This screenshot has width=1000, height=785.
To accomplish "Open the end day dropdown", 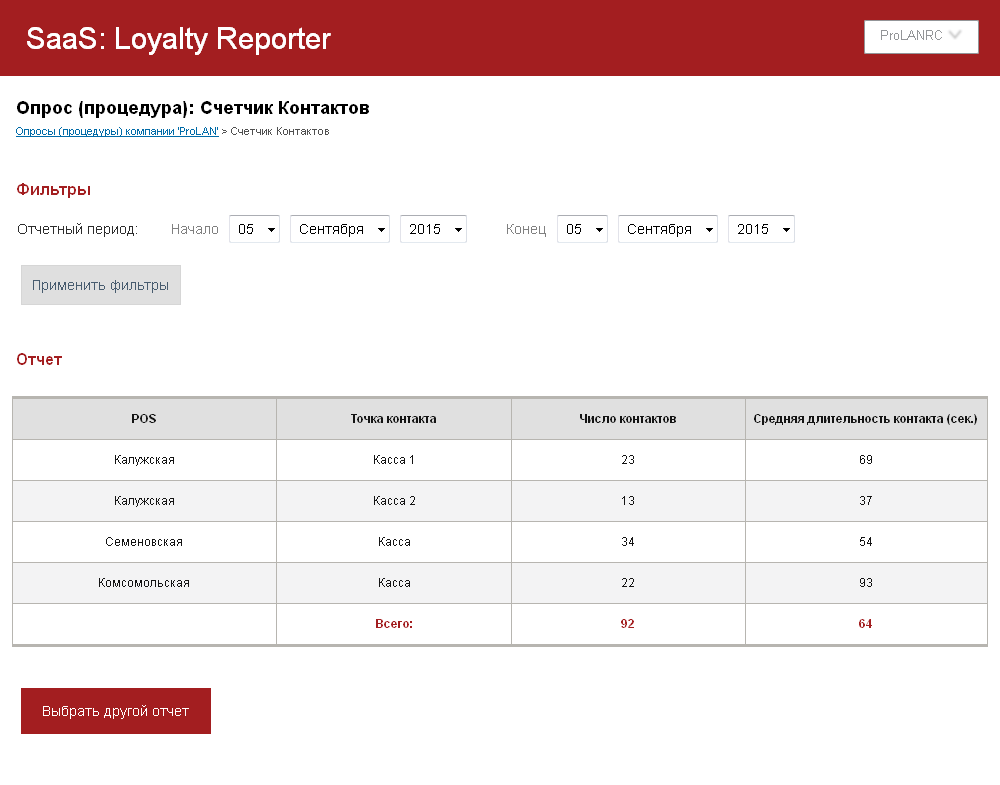I will [x=582, y=229].
